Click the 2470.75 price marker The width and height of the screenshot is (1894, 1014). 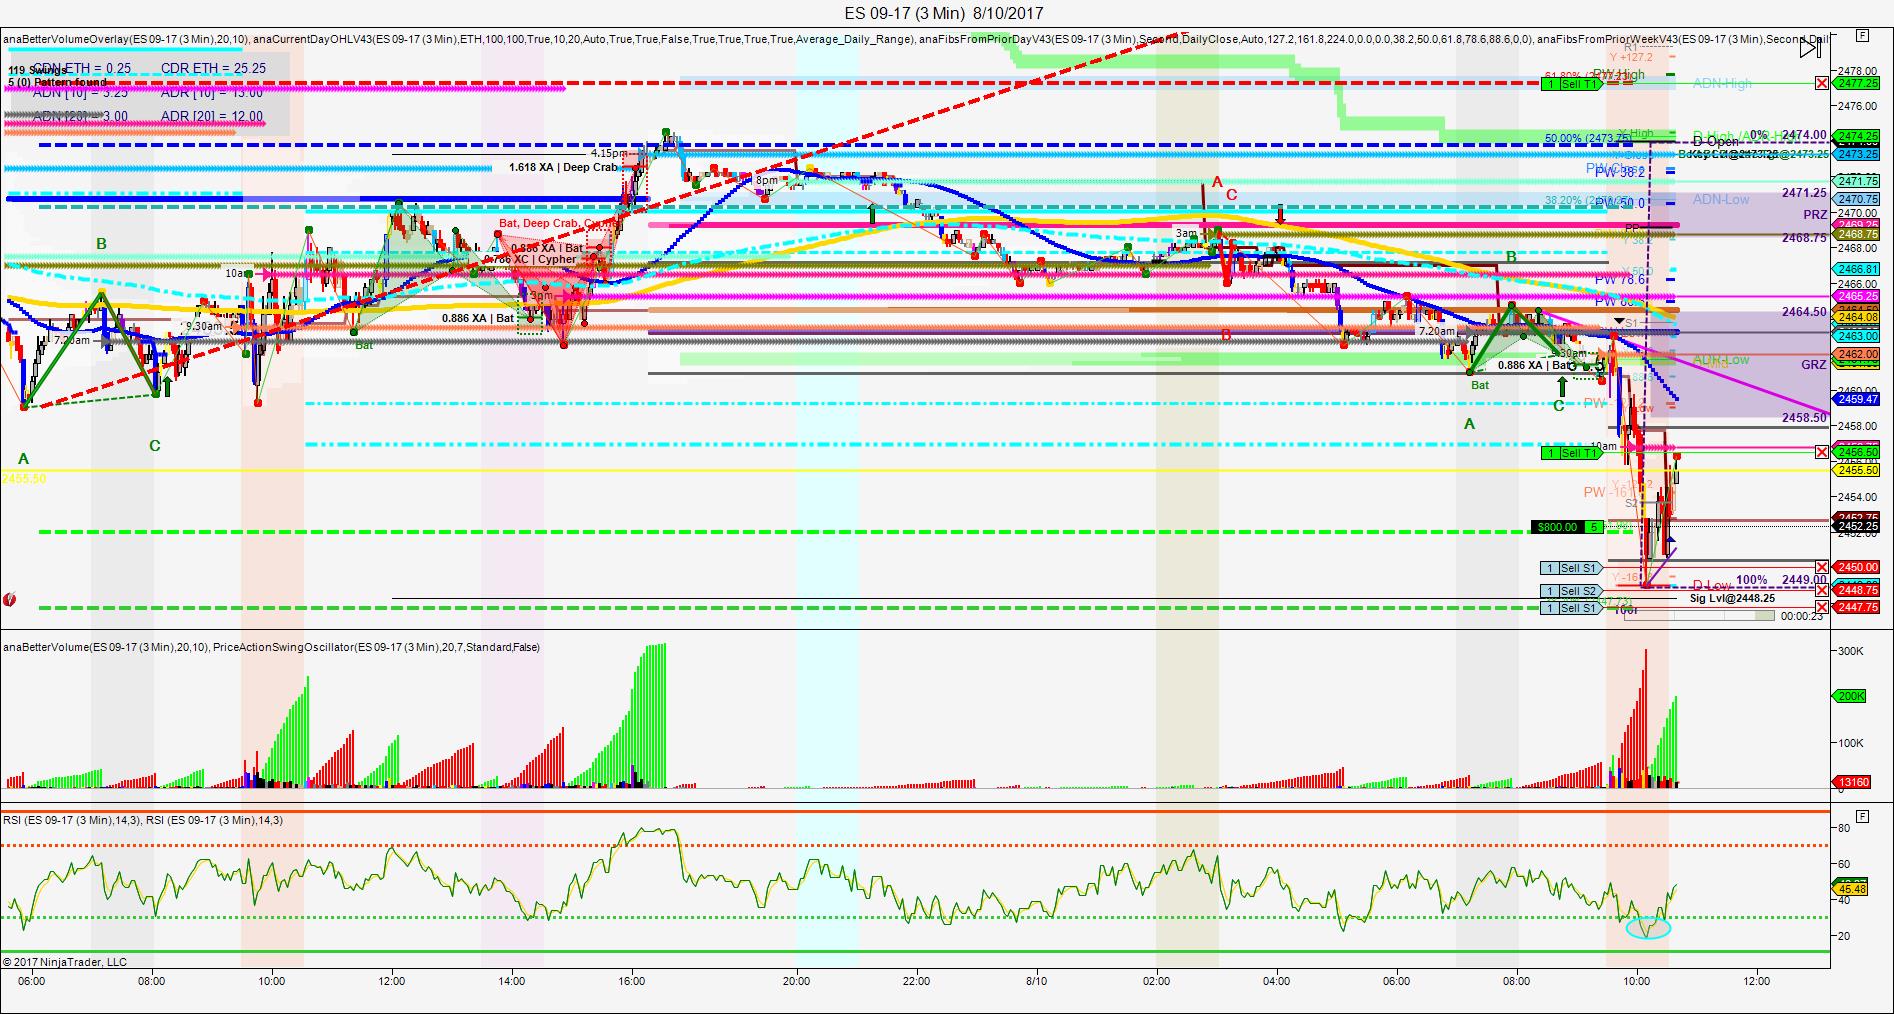tap(1858, 199)
